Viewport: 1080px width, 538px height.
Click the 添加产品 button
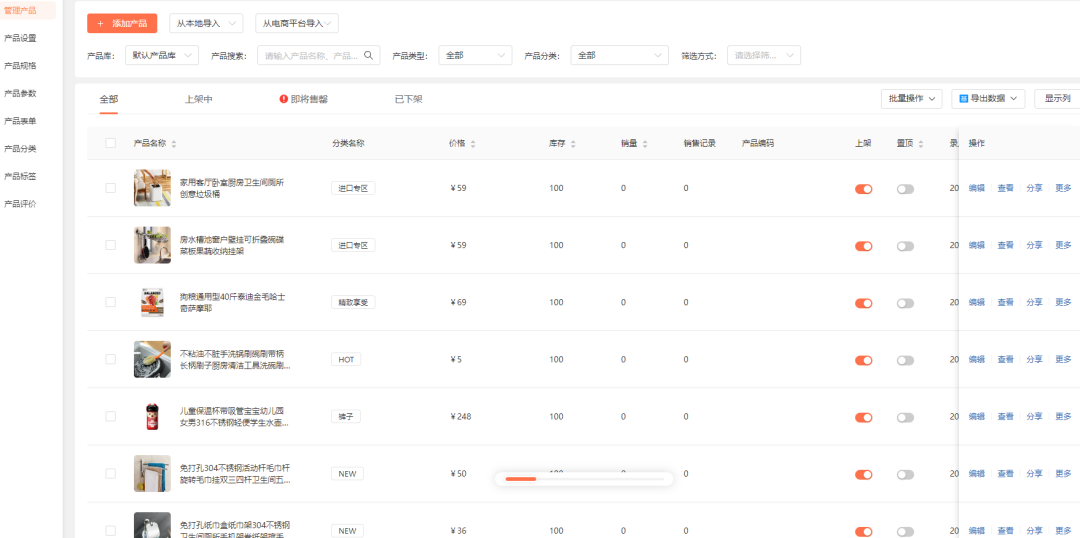click(x=122, y=23)
